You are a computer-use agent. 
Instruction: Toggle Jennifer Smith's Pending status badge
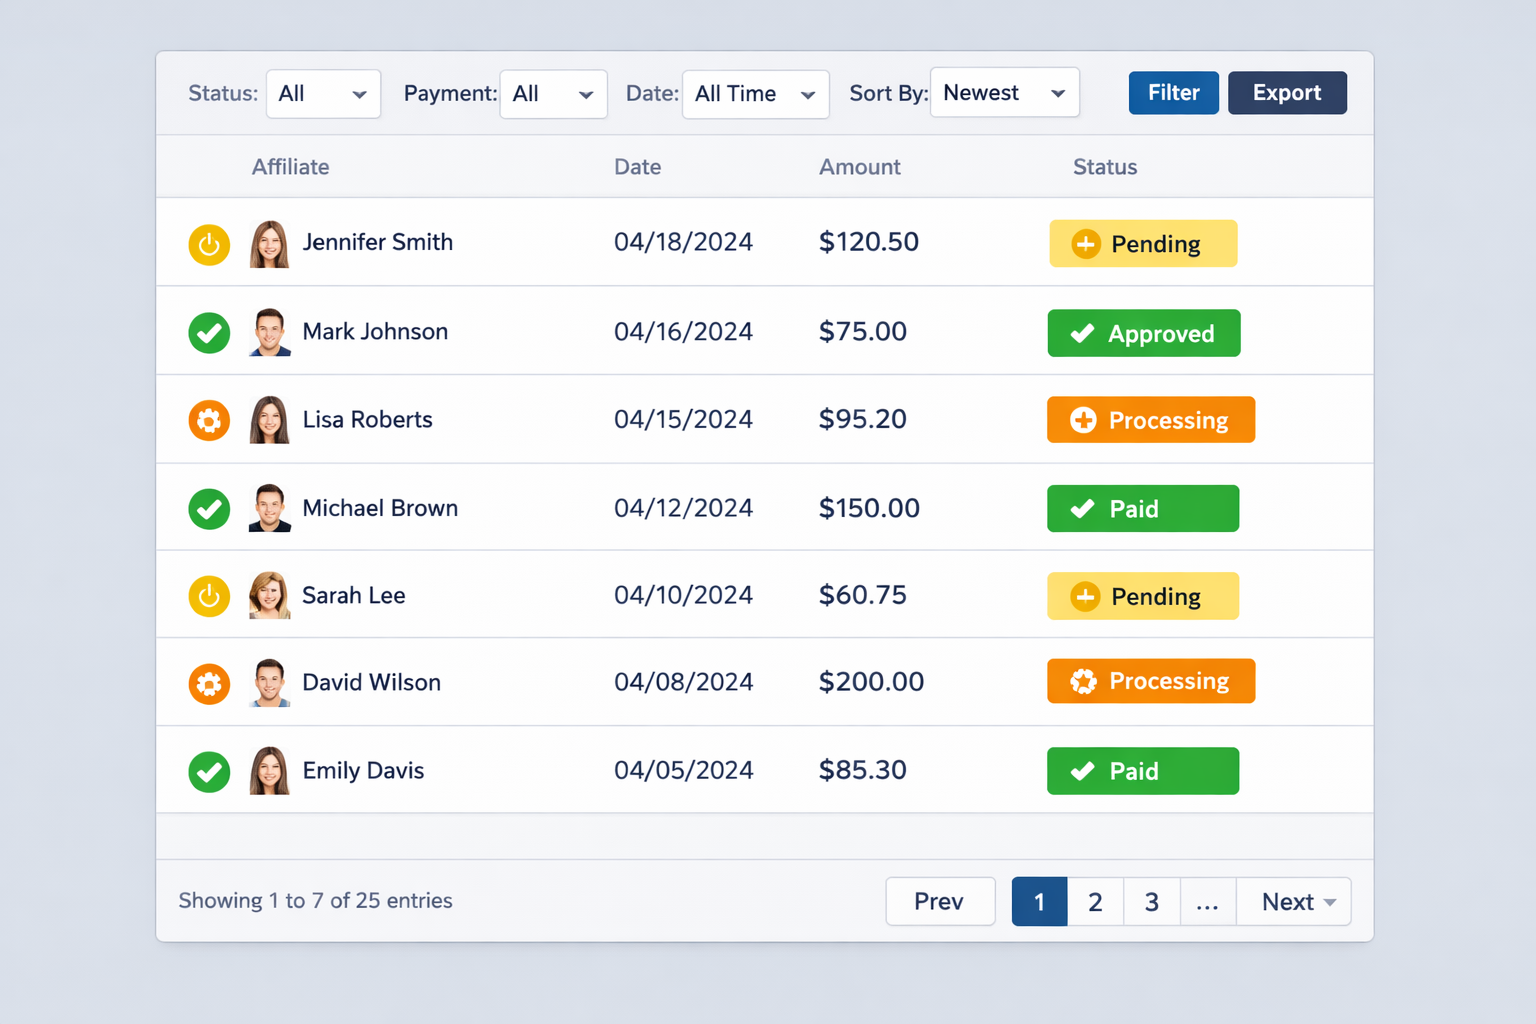(x=1142, y=243)
